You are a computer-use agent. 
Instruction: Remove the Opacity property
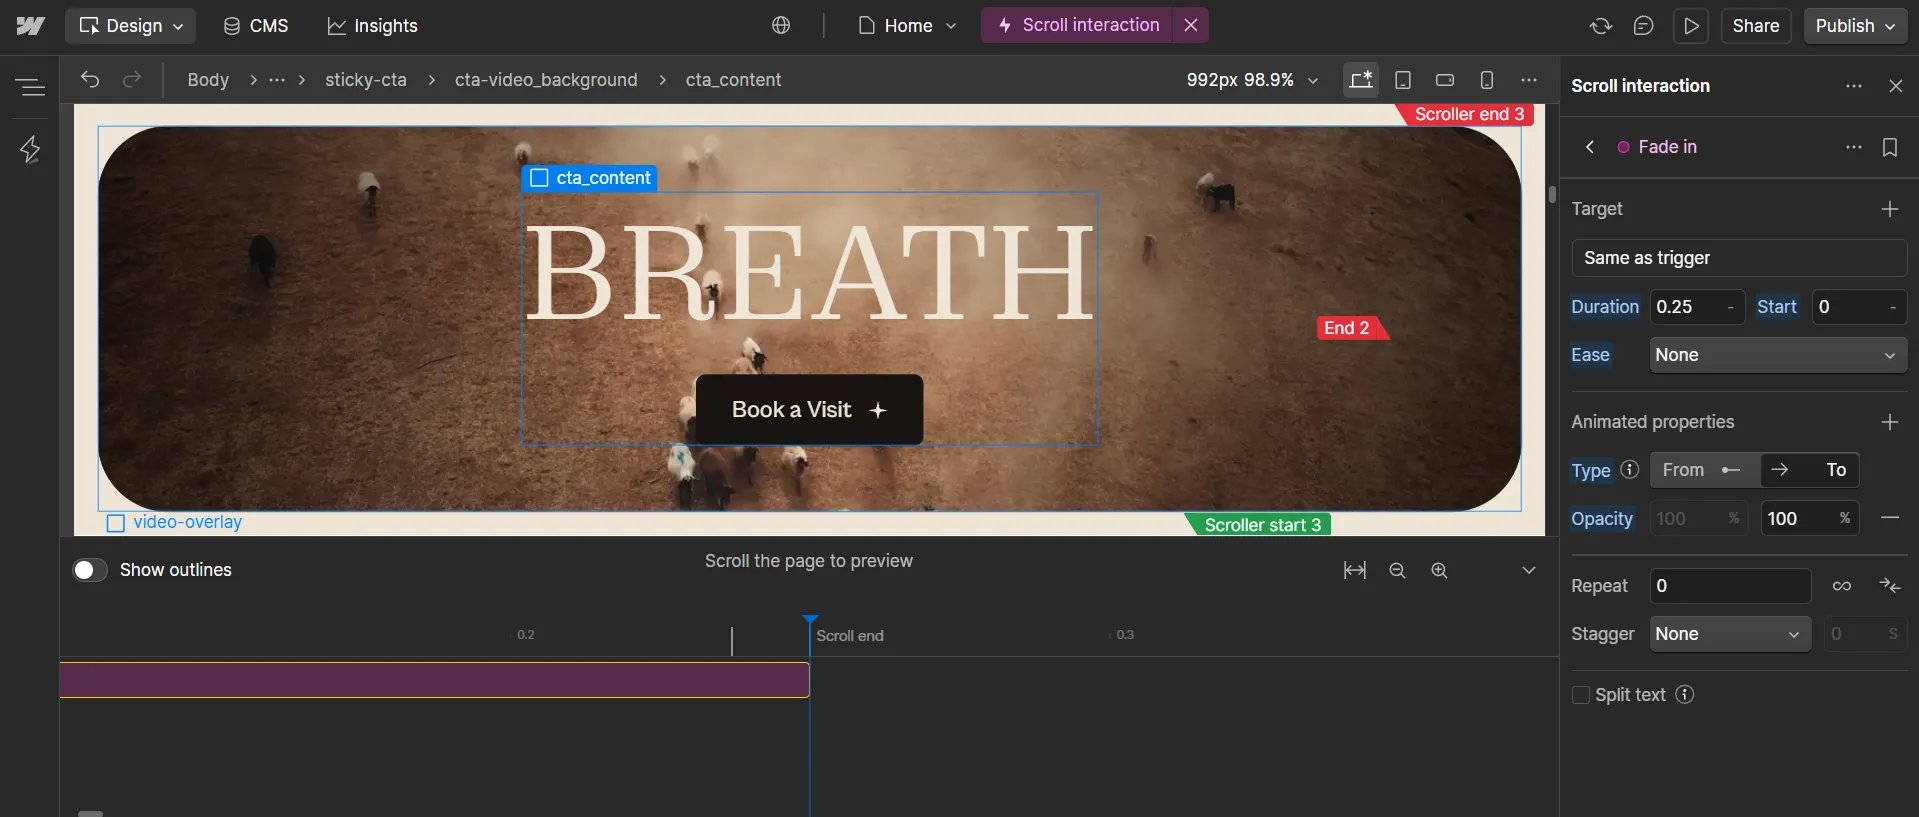click(1890, 518)
